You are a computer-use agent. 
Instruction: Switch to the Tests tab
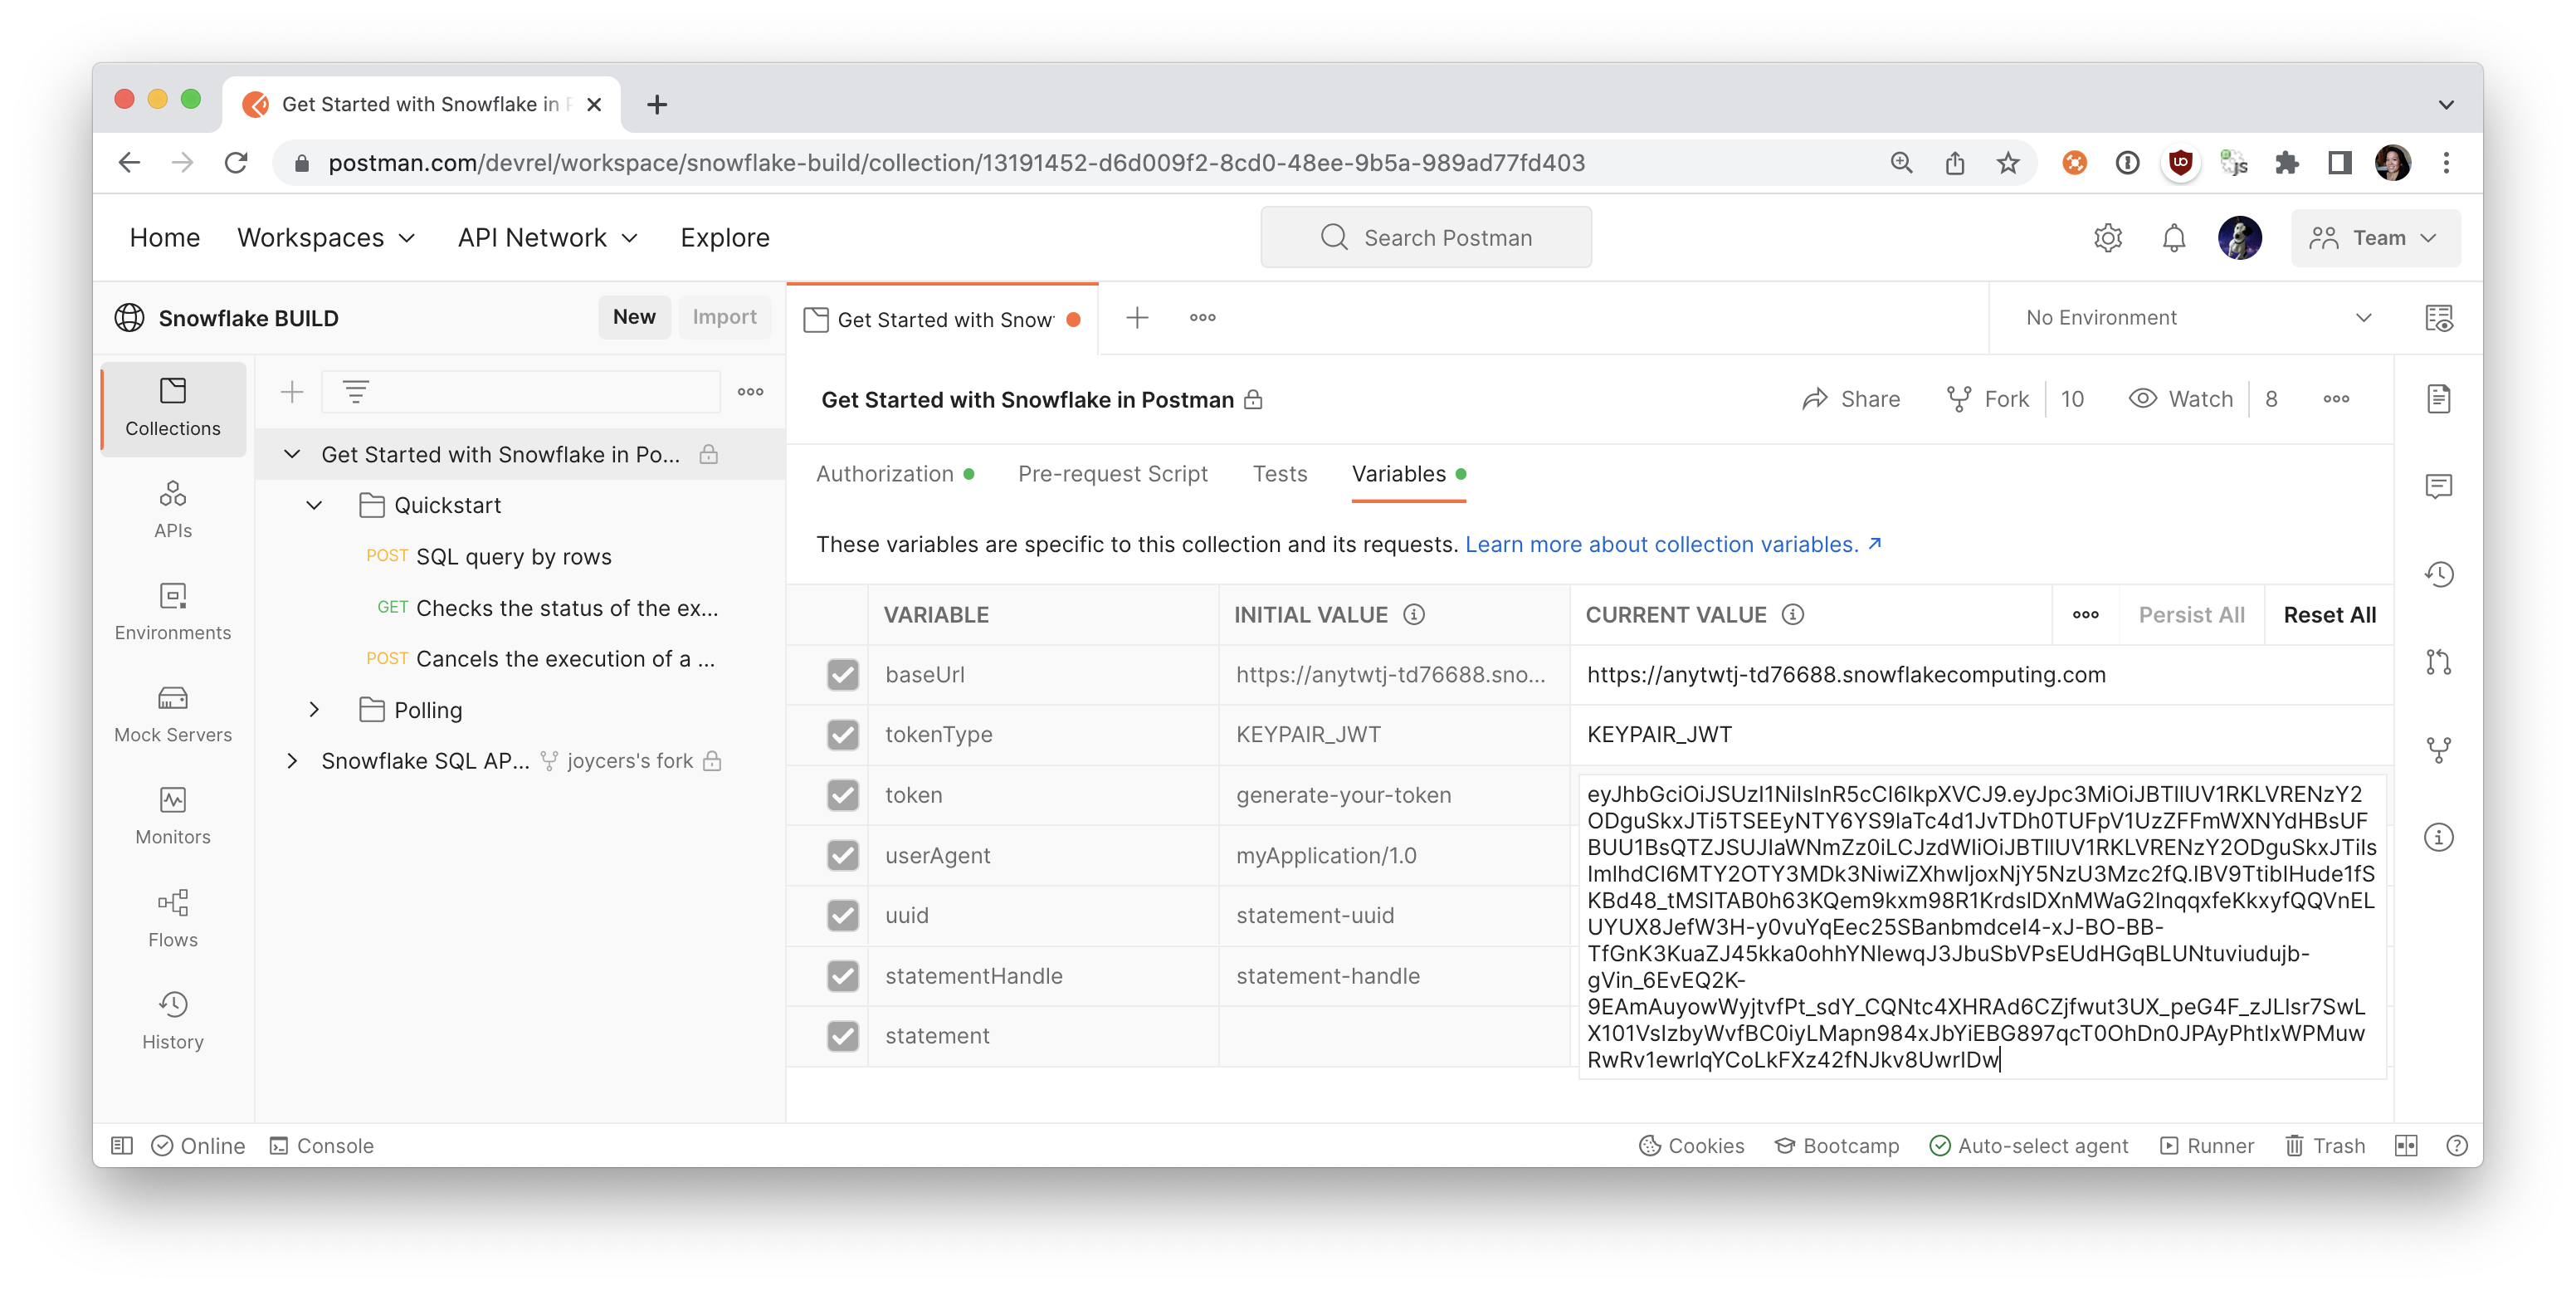tap(1279, 474)
